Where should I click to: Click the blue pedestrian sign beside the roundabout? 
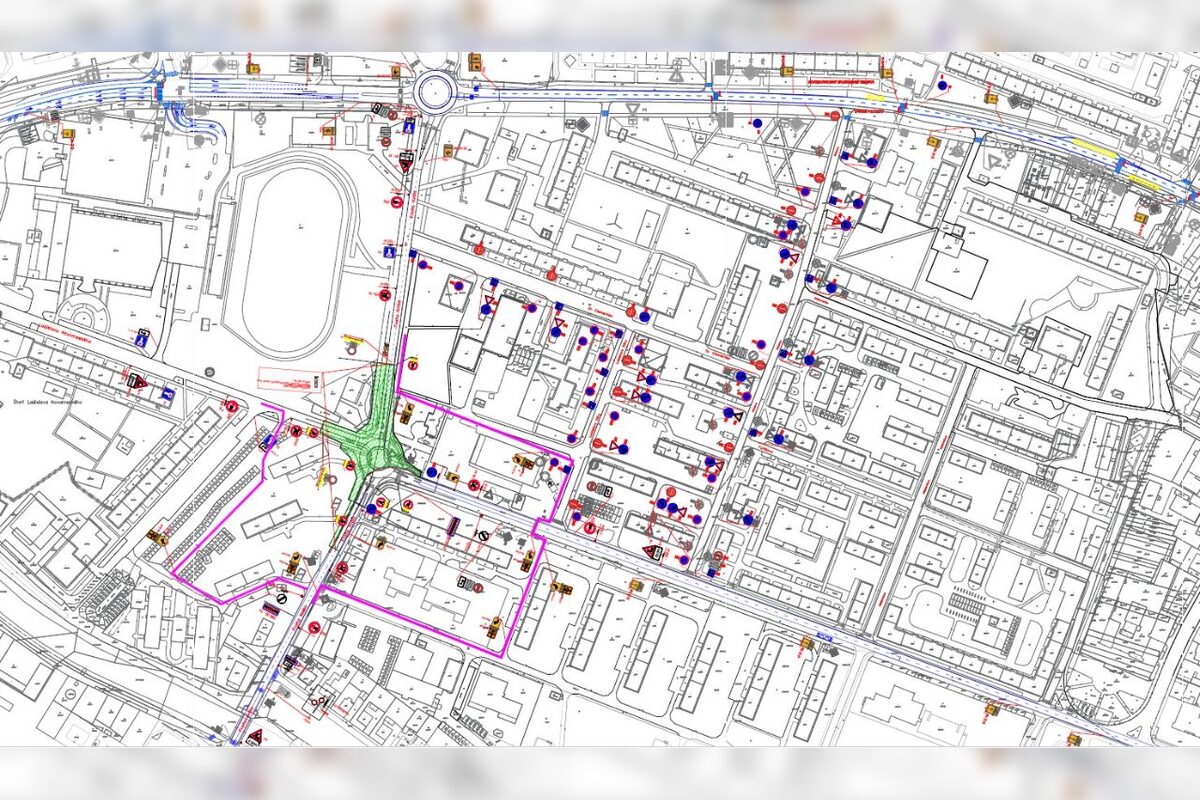[408, 127]
